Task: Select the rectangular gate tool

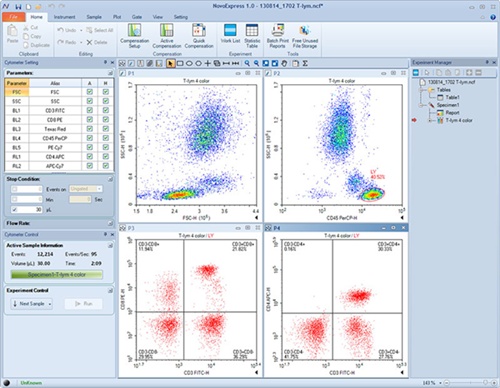Action: pos(180,63)
